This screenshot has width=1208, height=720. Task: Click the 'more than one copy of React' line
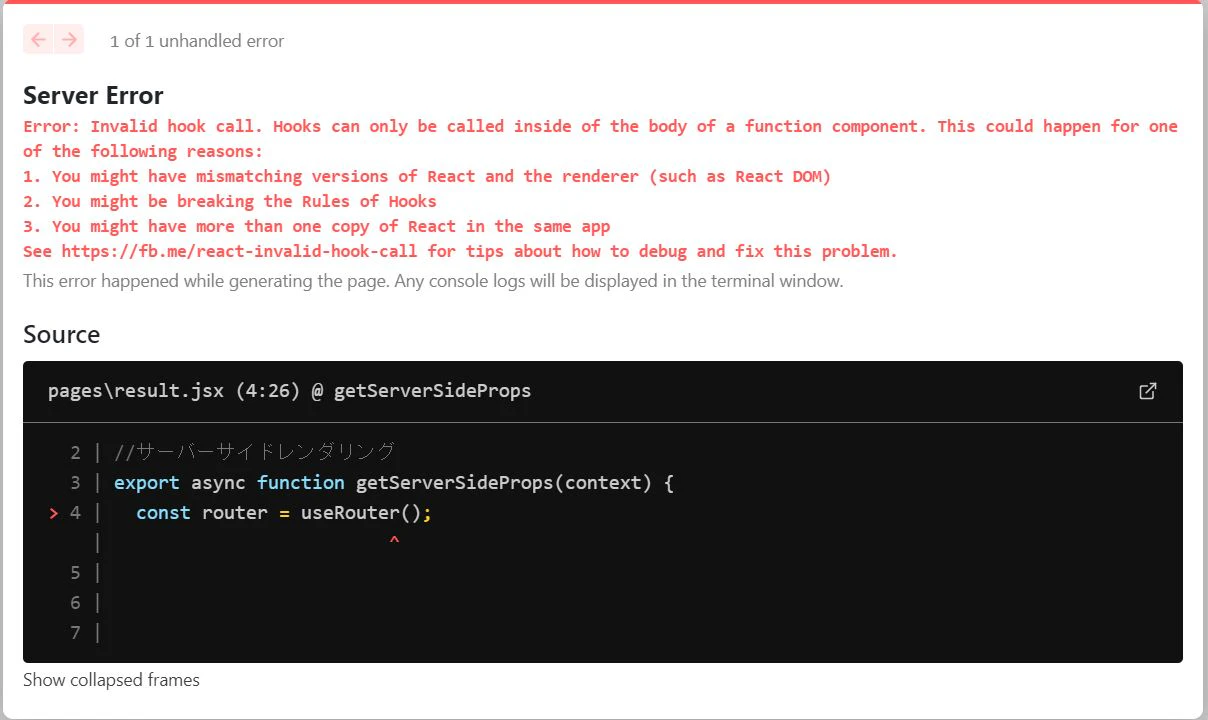pyautogui.click(x=317, y=226)
